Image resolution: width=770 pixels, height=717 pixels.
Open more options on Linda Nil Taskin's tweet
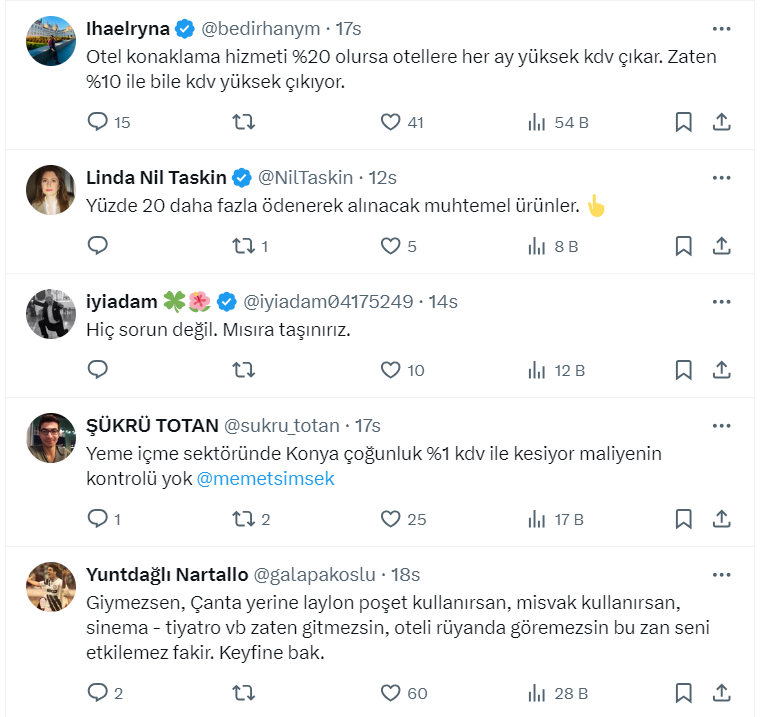[x=721, y=177]
